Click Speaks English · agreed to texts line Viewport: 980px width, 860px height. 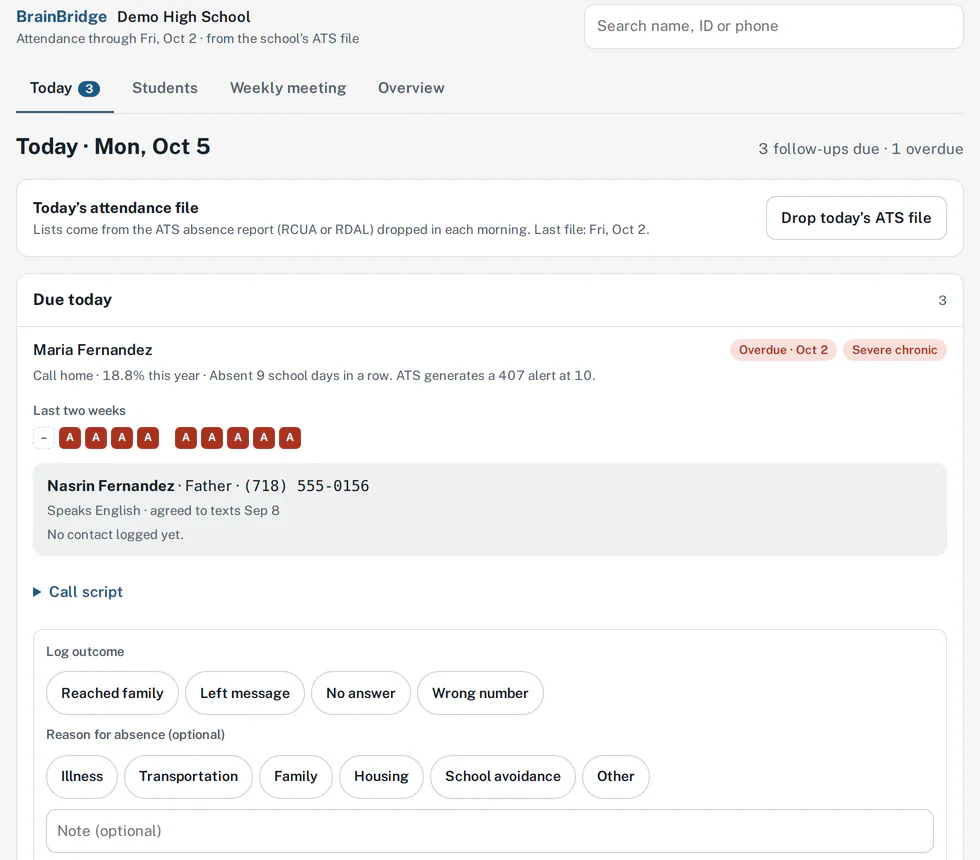coord(163,511)
